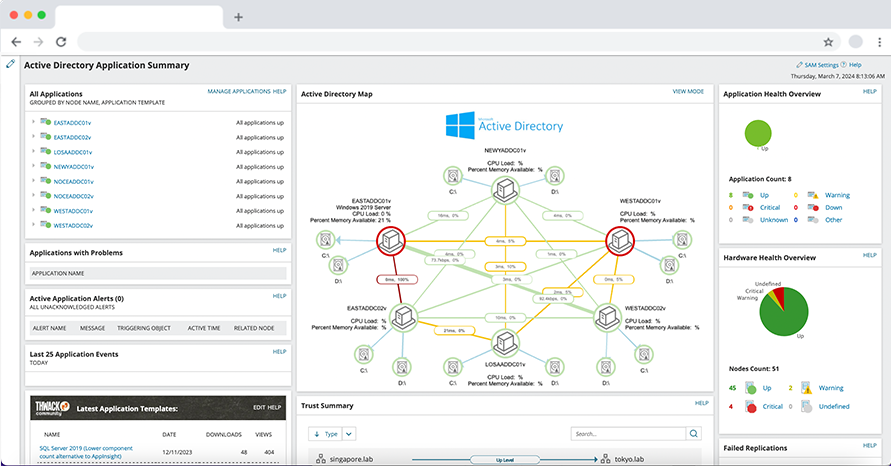Click the Trust Summary search magnifier icon
Viewport: 891px width, 466px height.
click(693, 434)
